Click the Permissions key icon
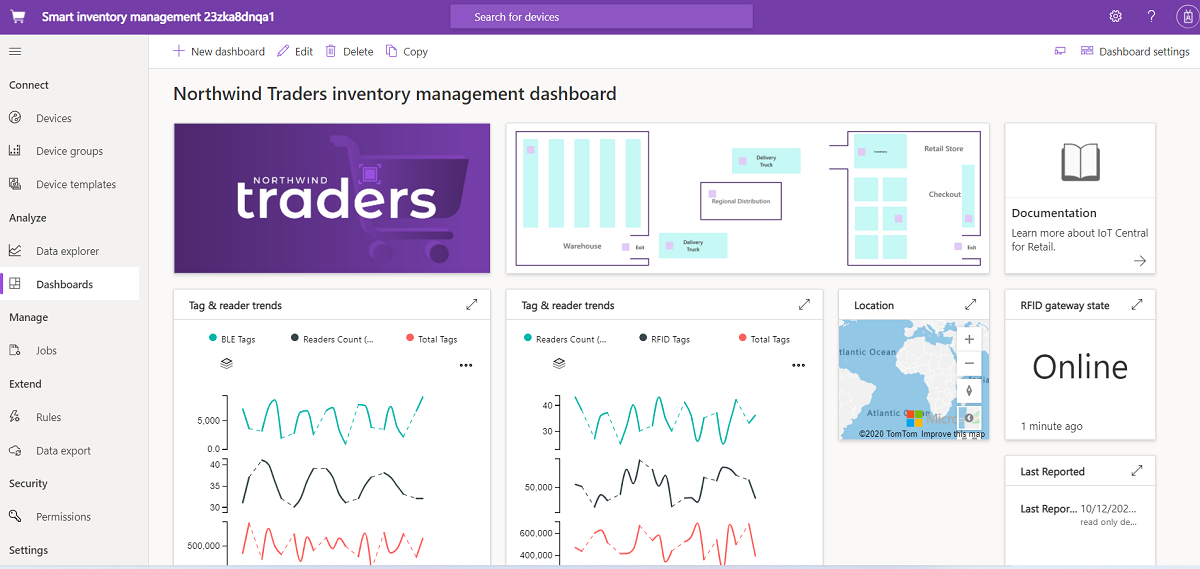Image resolution: width=1200 pixels, height=569 pixels. click(x=15, y=517)
